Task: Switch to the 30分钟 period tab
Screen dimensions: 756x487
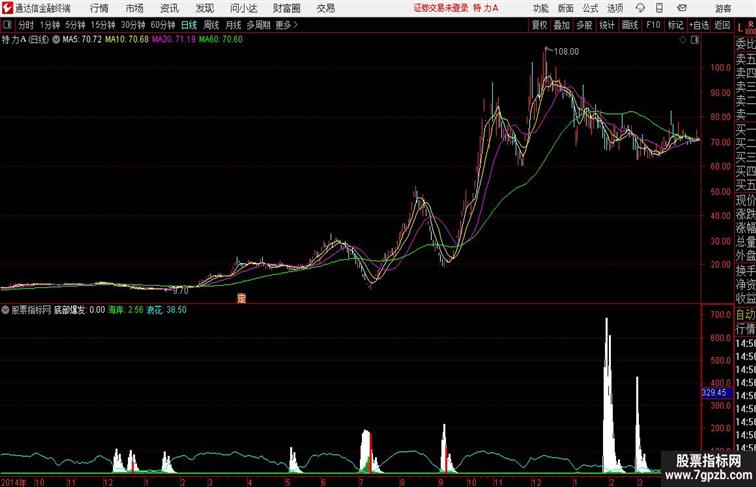Action: click(133, 25)
